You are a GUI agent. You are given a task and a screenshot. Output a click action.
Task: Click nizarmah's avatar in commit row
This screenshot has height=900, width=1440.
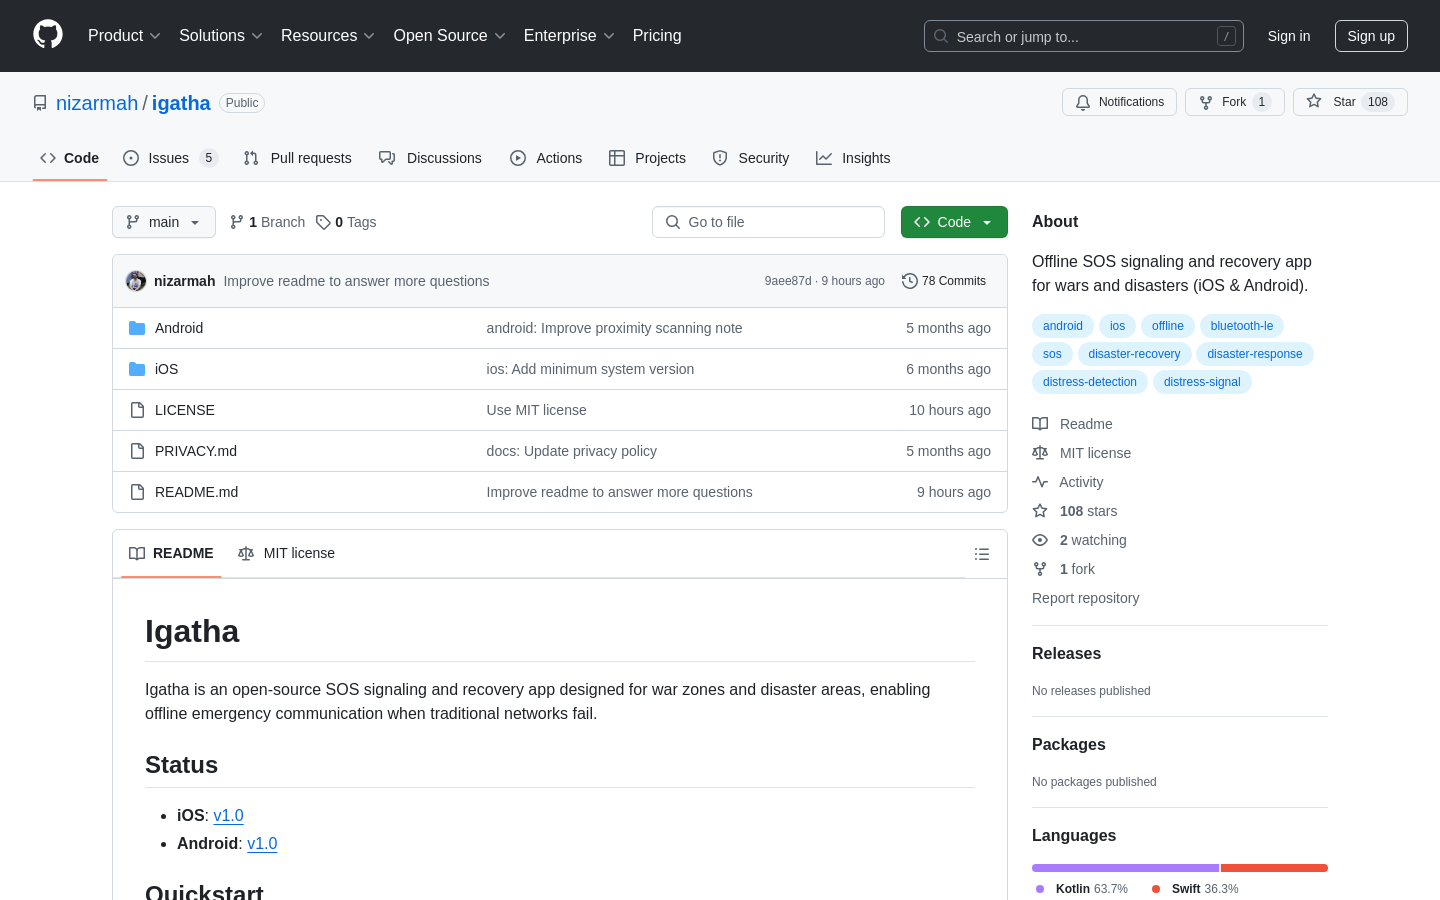(136, 281)
